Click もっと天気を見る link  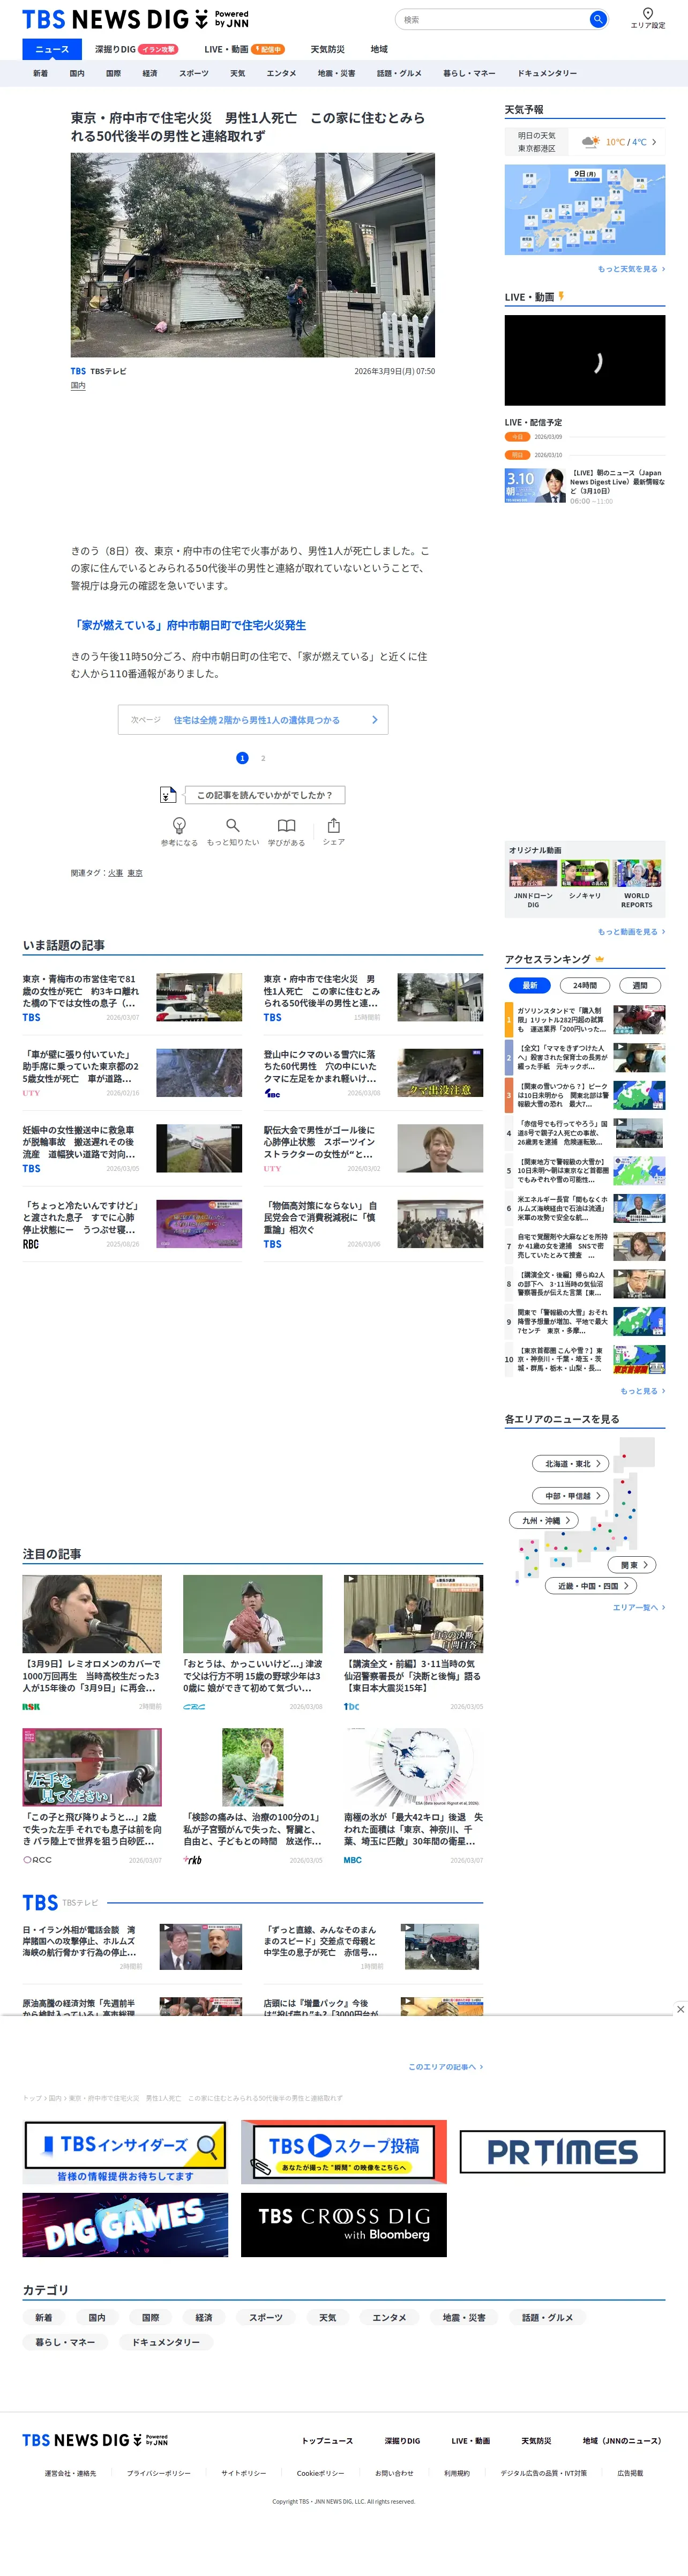click(631, 269)
